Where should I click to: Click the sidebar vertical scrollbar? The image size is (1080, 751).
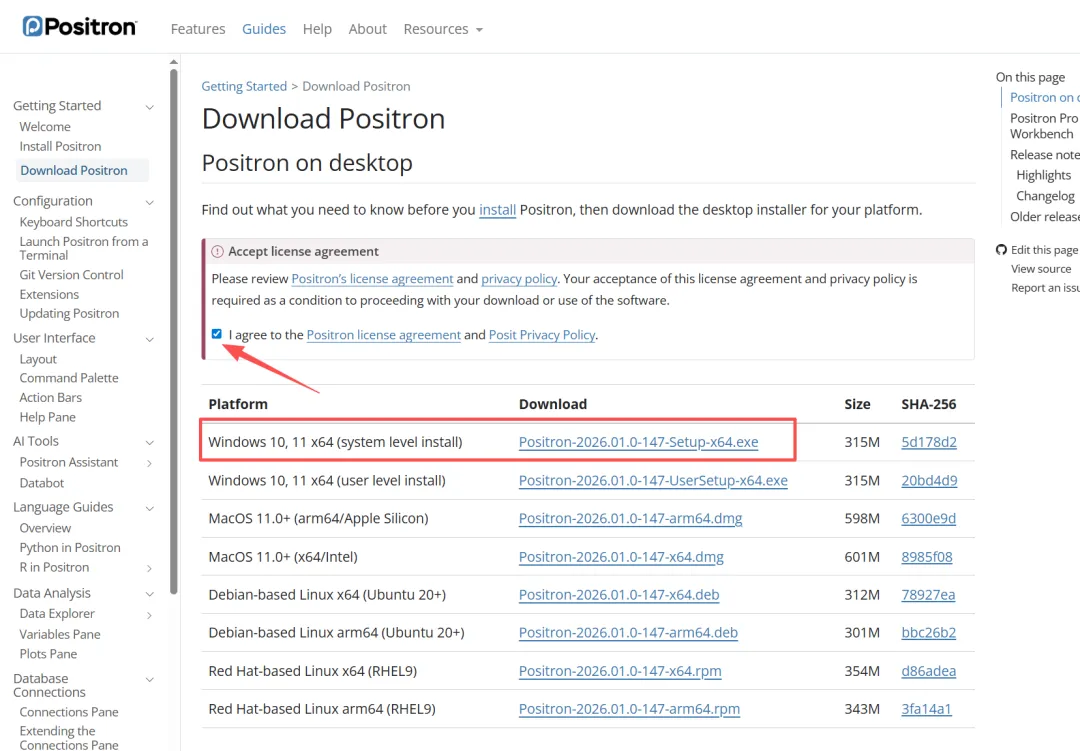click(x=174, y=331)
